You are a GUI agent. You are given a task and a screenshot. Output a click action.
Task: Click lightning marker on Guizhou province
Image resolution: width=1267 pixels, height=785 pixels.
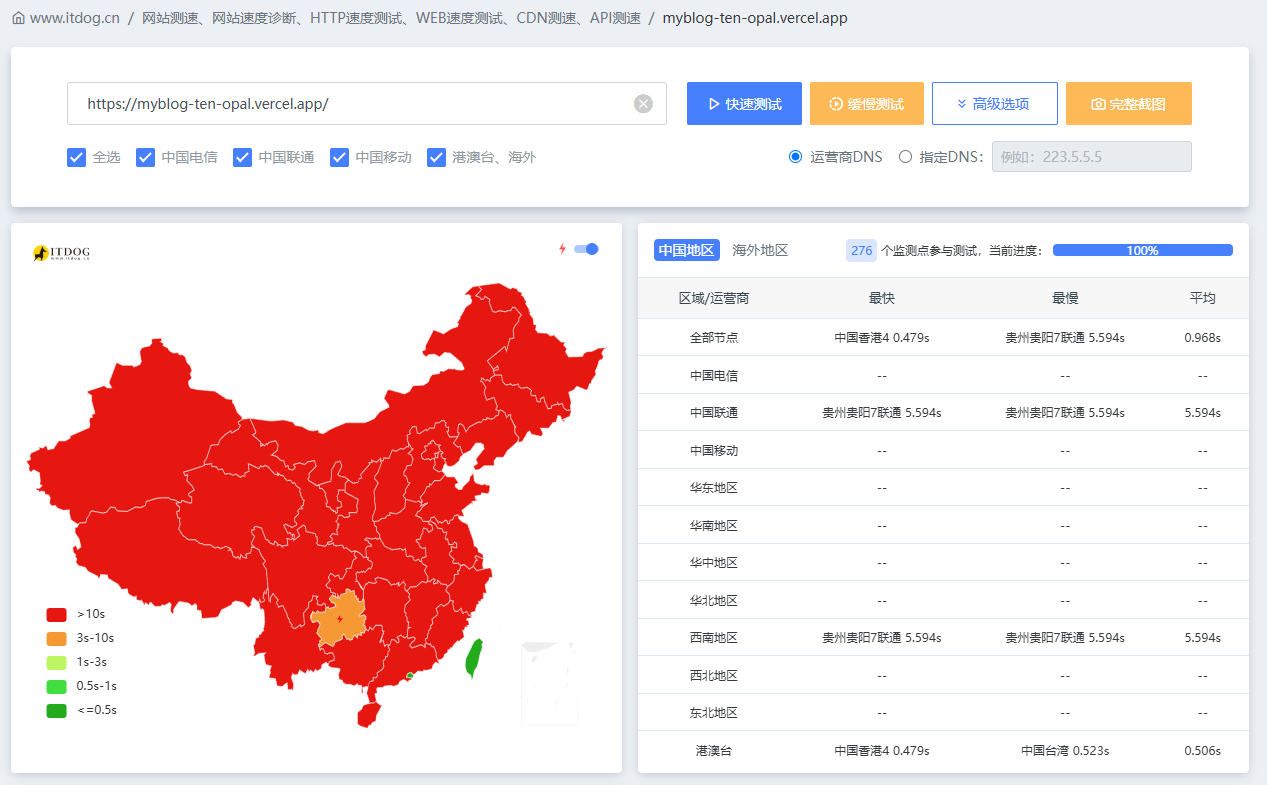tap(341, 619)
